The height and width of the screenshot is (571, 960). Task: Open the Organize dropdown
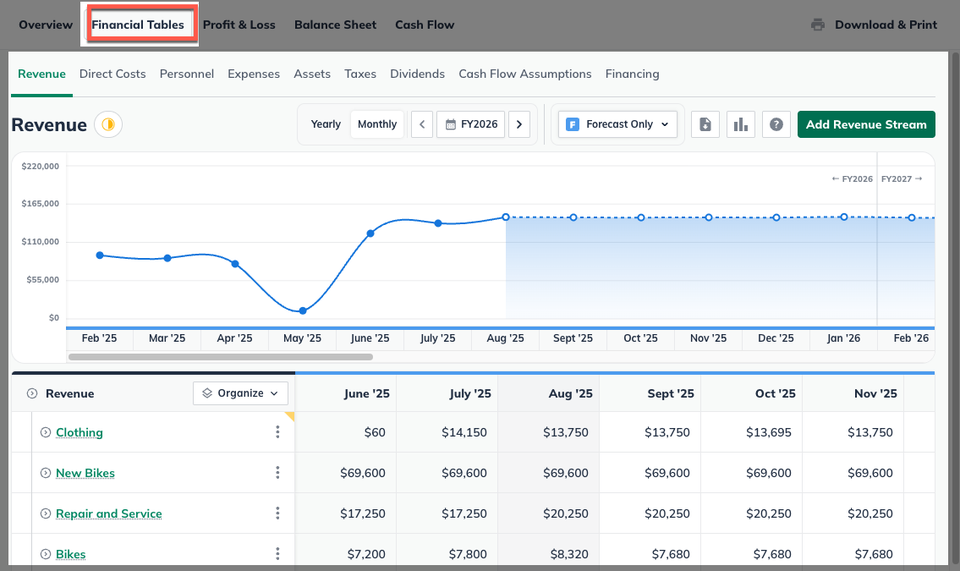pos(241,394)
